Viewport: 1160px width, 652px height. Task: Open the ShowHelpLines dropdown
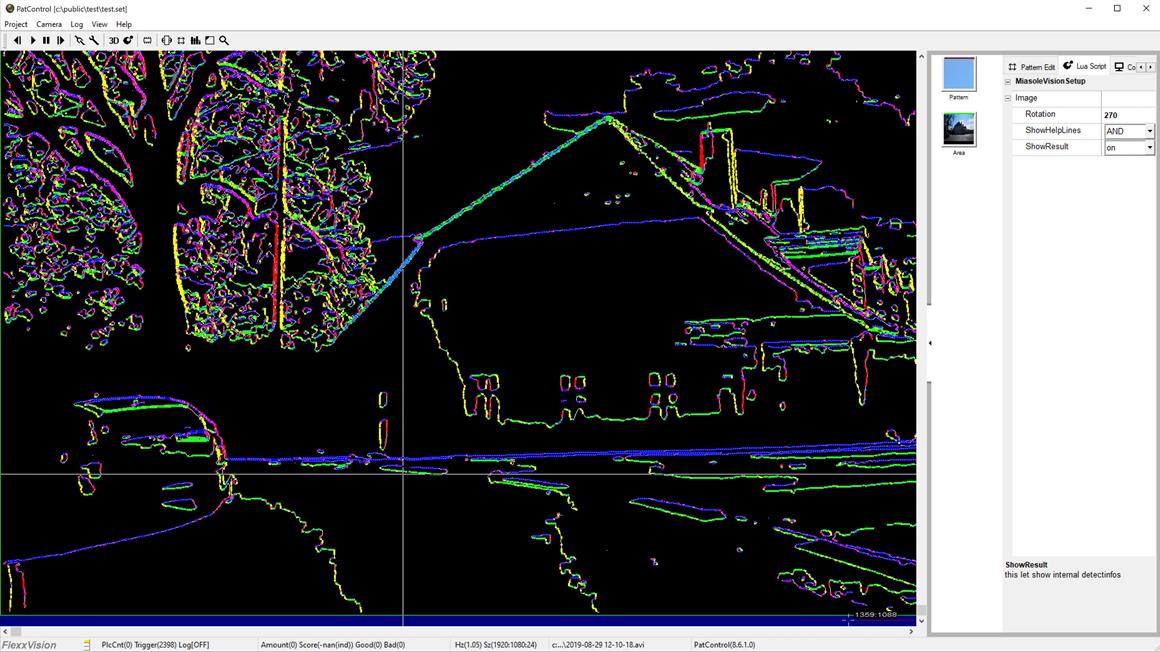1149,131
